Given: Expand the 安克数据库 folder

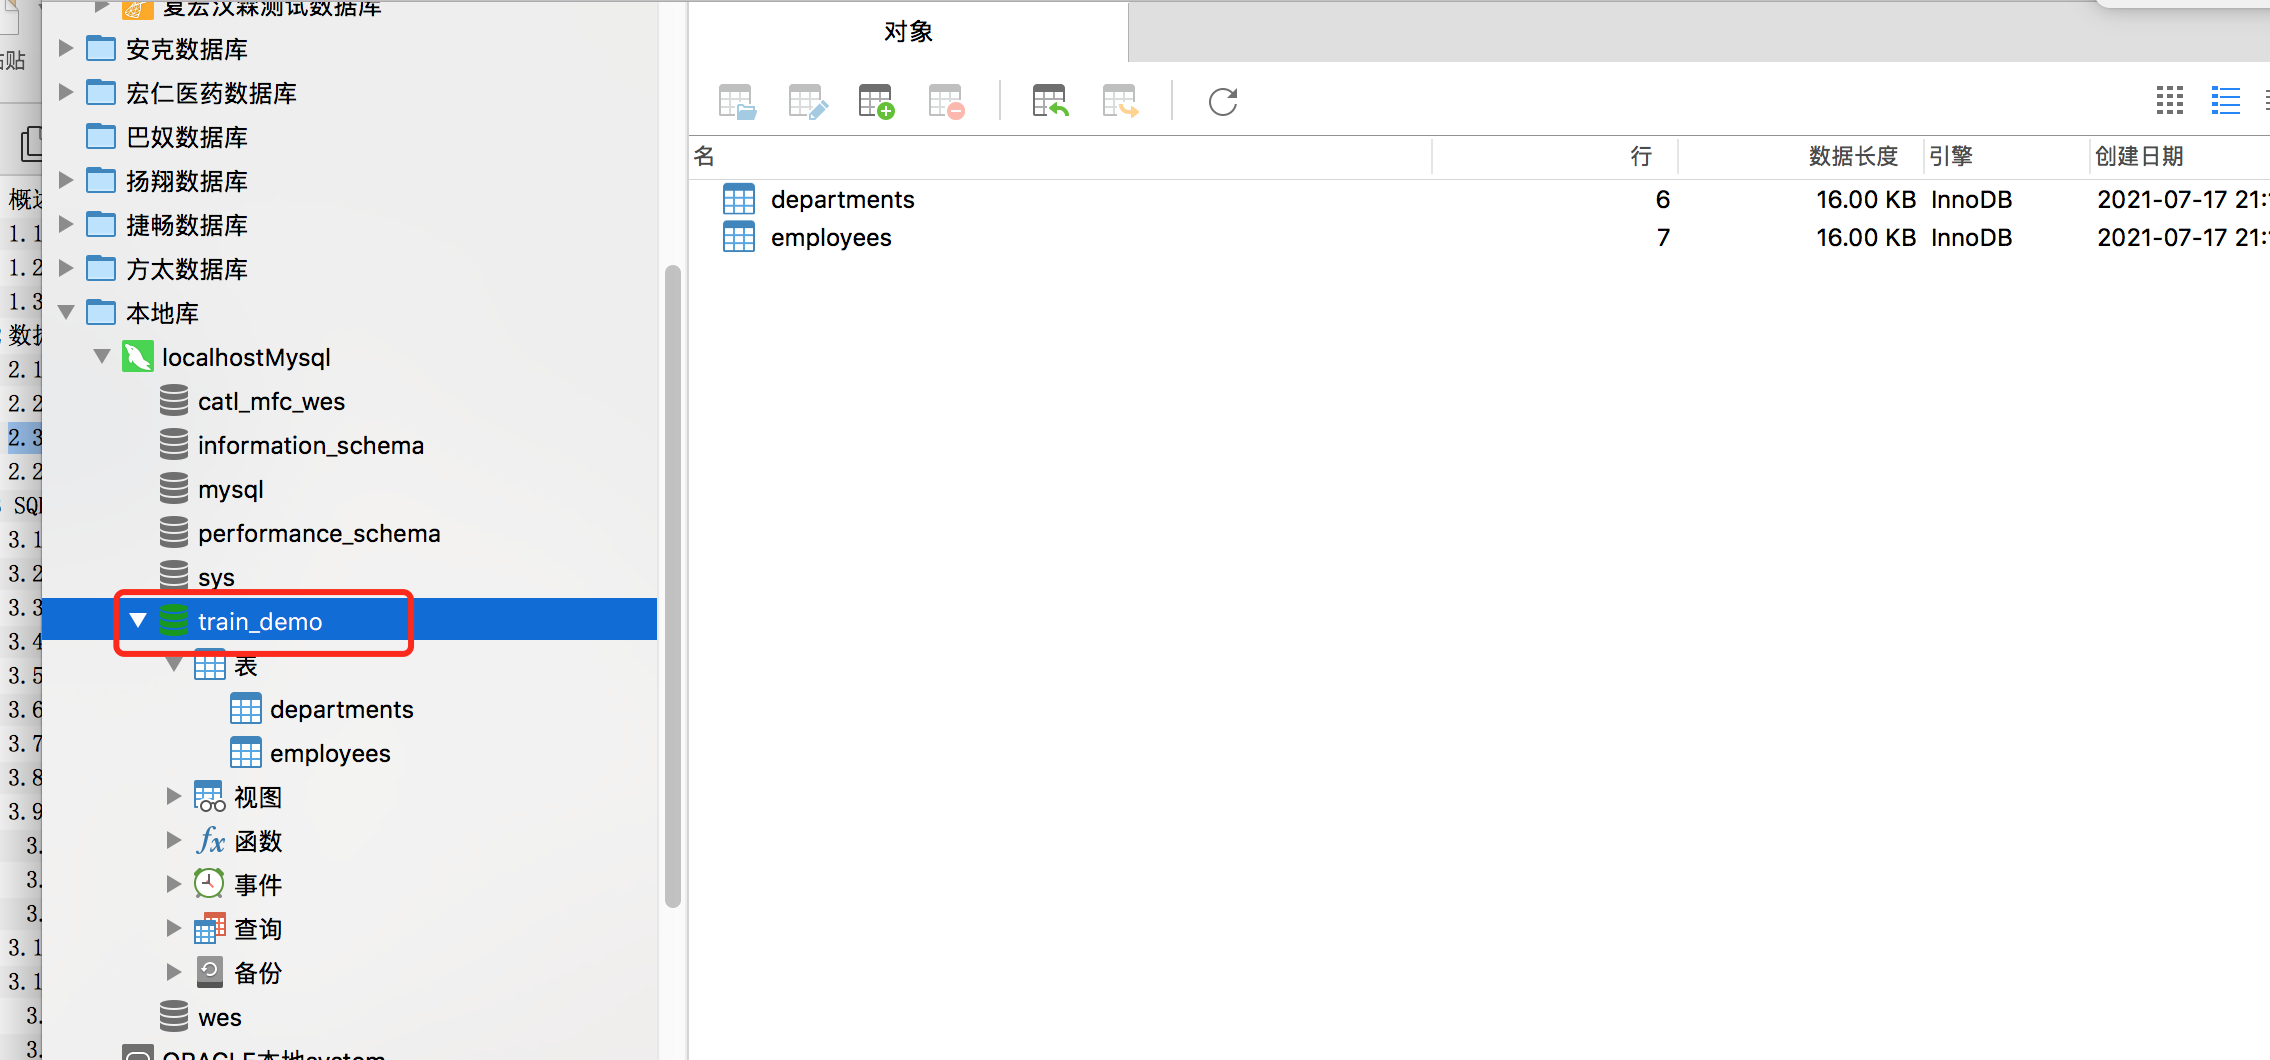Looking at the screenshot, I should point(66,48).
